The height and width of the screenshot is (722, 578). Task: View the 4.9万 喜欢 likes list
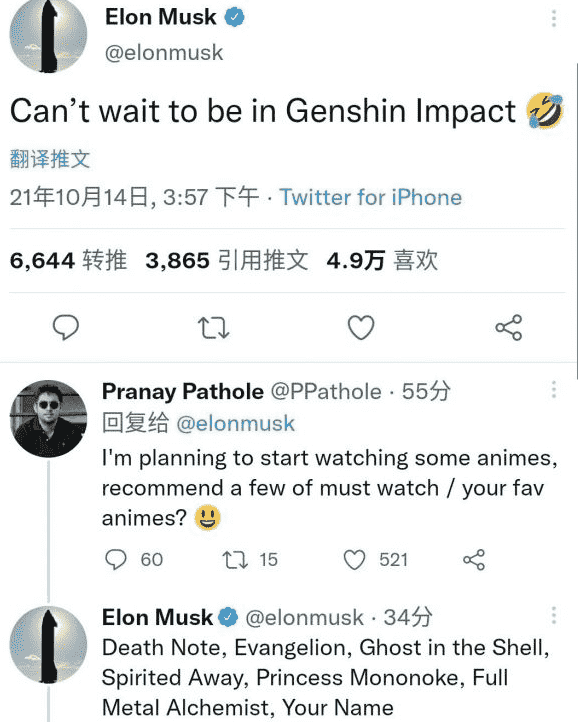click(x=382, y=260)
